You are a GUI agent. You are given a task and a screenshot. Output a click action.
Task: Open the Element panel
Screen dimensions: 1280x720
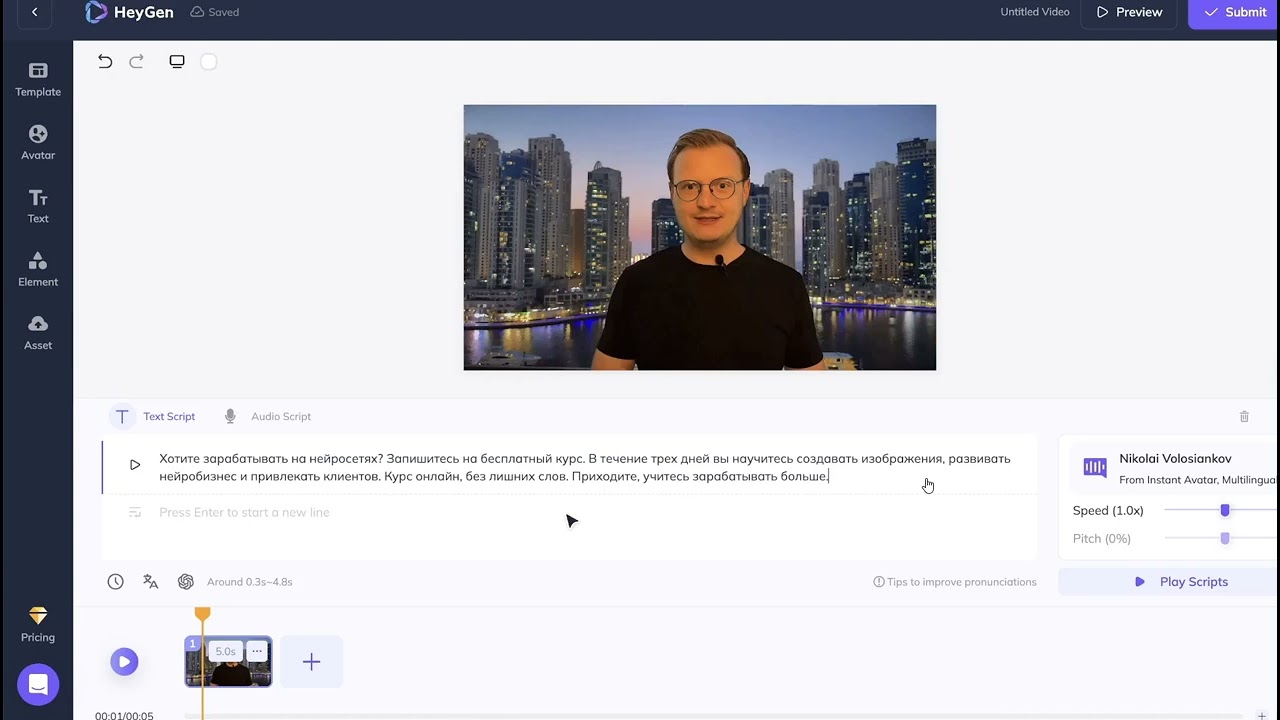coord(38,270)
